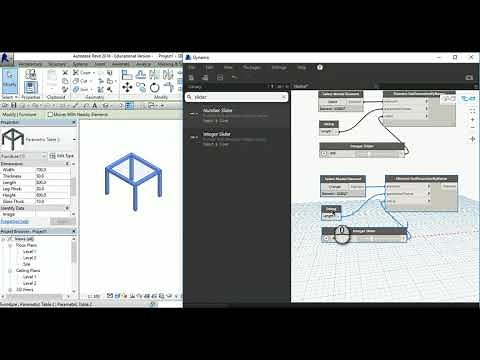The height and width of the screenshot is (360, 480).
Task: Select the Mirror Draw Axis tool
Action: pos(168,75)
